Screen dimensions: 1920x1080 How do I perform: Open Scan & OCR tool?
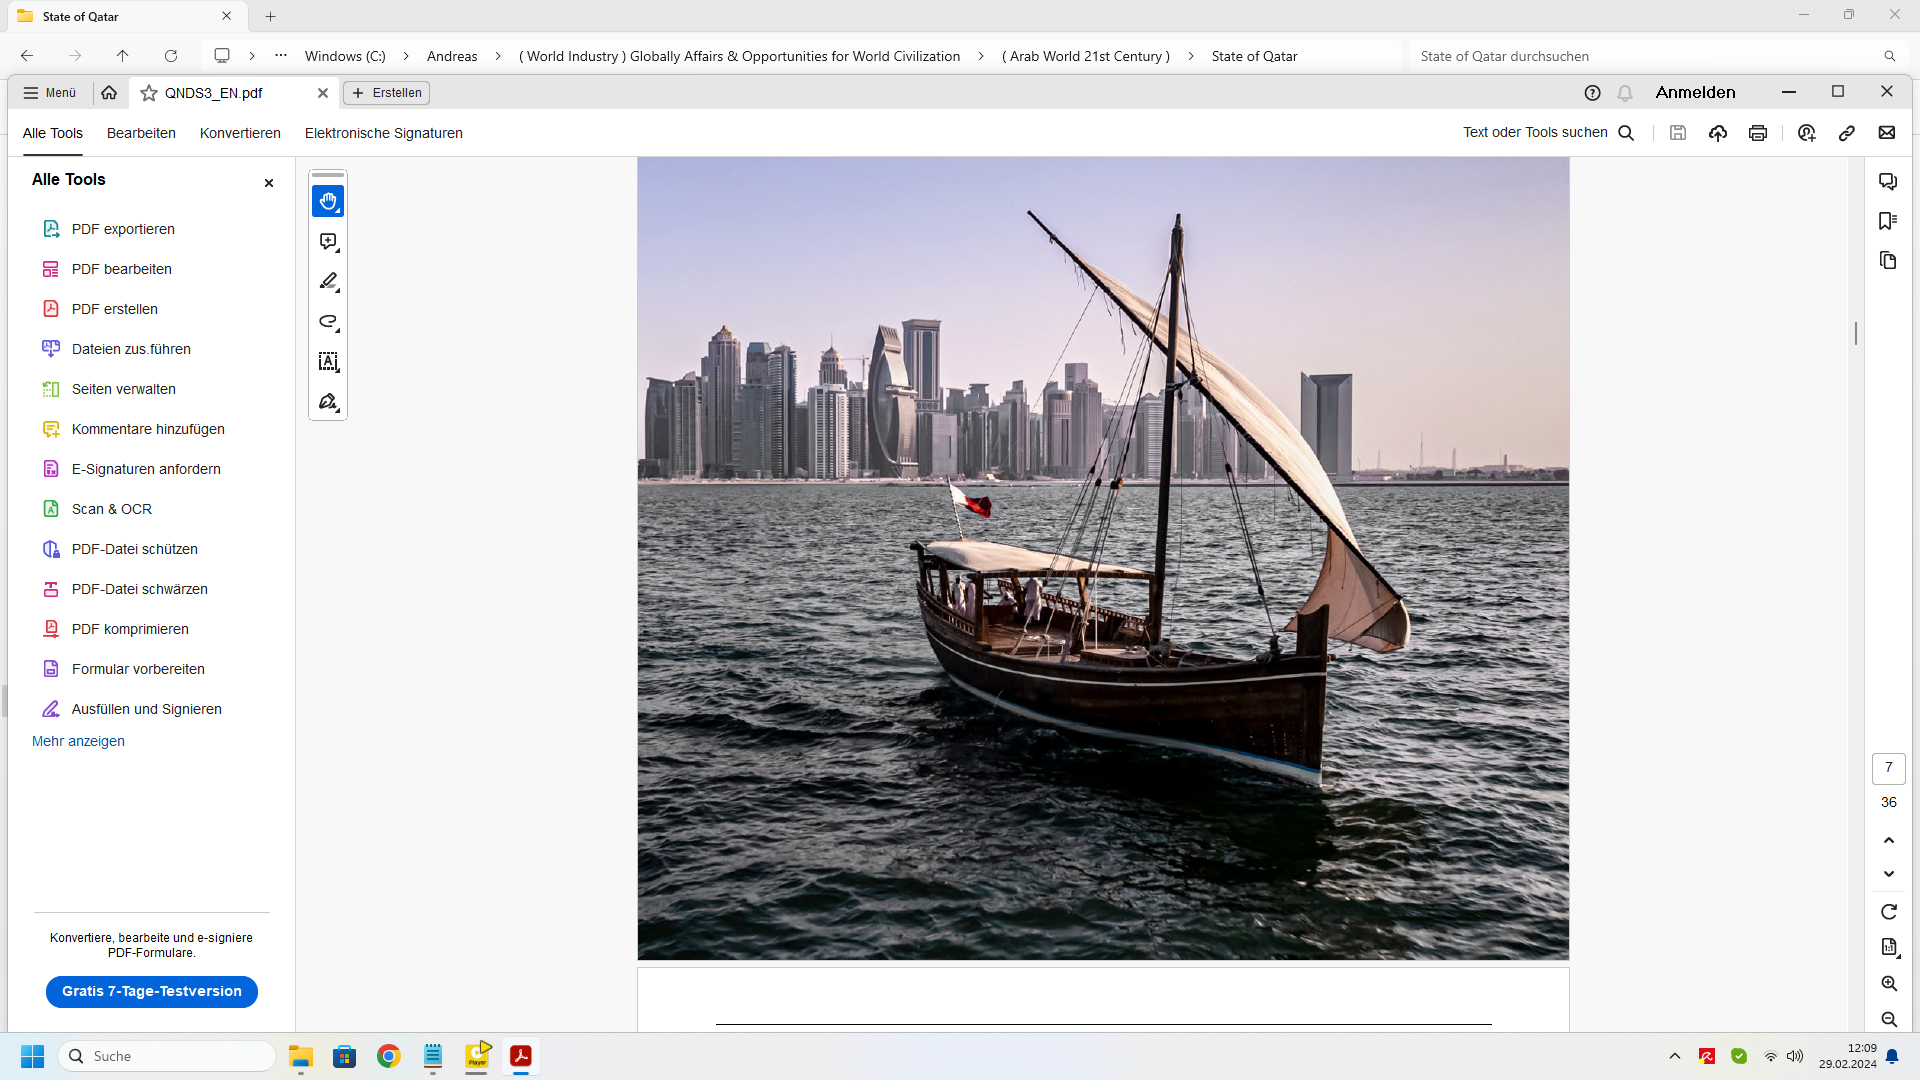click(111, 509)
